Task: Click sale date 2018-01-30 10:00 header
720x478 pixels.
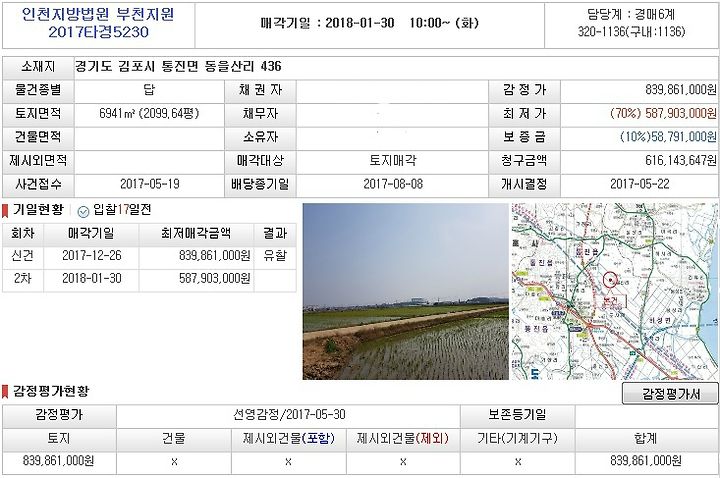Action: coord(370,23)
